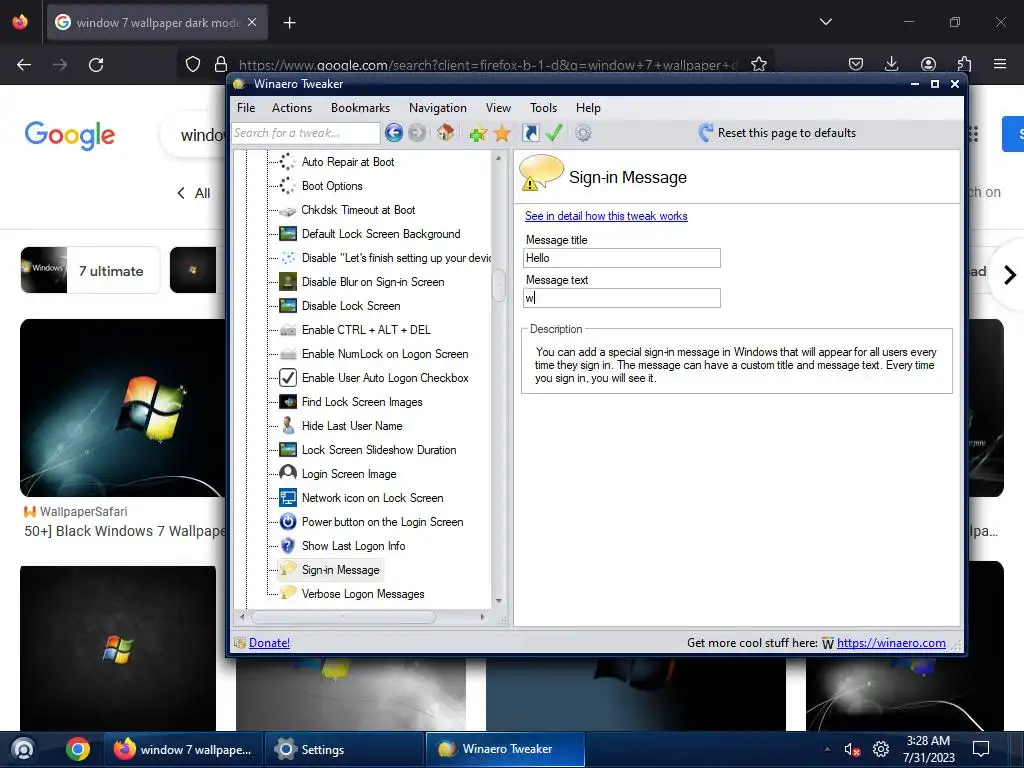This screenshot has width=1024, height=768.
Task: Open bookmarks via gold star icon
Action: [502, 133]
